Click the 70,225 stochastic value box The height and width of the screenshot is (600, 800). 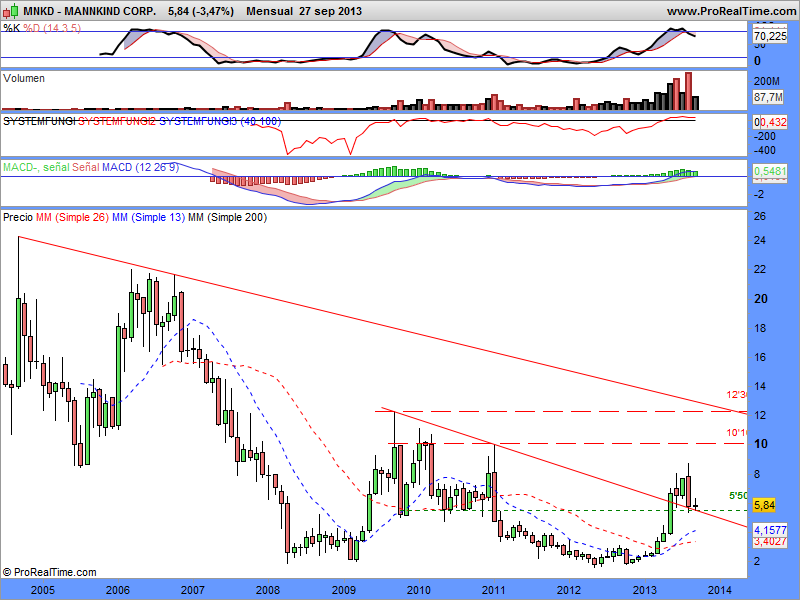point(770,36)
